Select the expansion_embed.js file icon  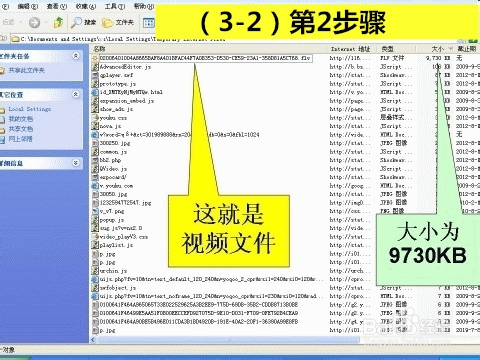pos(95,101)
